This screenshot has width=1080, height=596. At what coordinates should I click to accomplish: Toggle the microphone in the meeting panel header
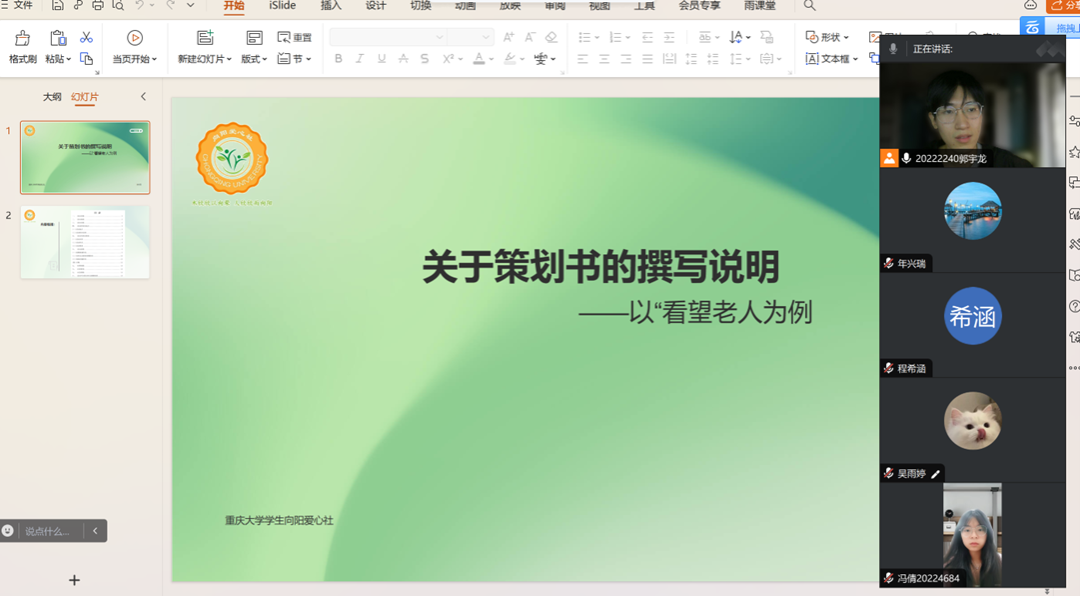click(x=893, y=48)
